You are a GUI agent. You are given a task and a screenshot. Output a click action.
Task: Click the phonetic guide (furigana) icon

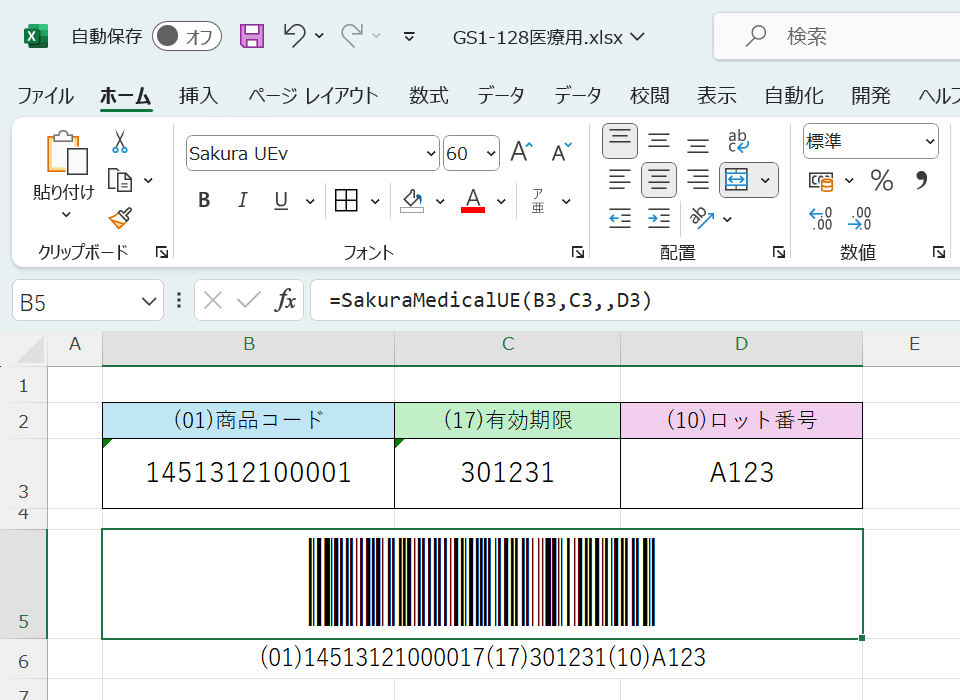[x=538, y=200]
